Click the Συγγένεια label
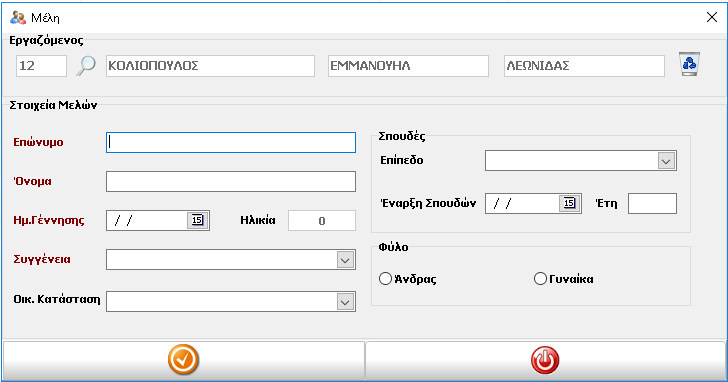The image size is (728, 382). pos(42,259)
